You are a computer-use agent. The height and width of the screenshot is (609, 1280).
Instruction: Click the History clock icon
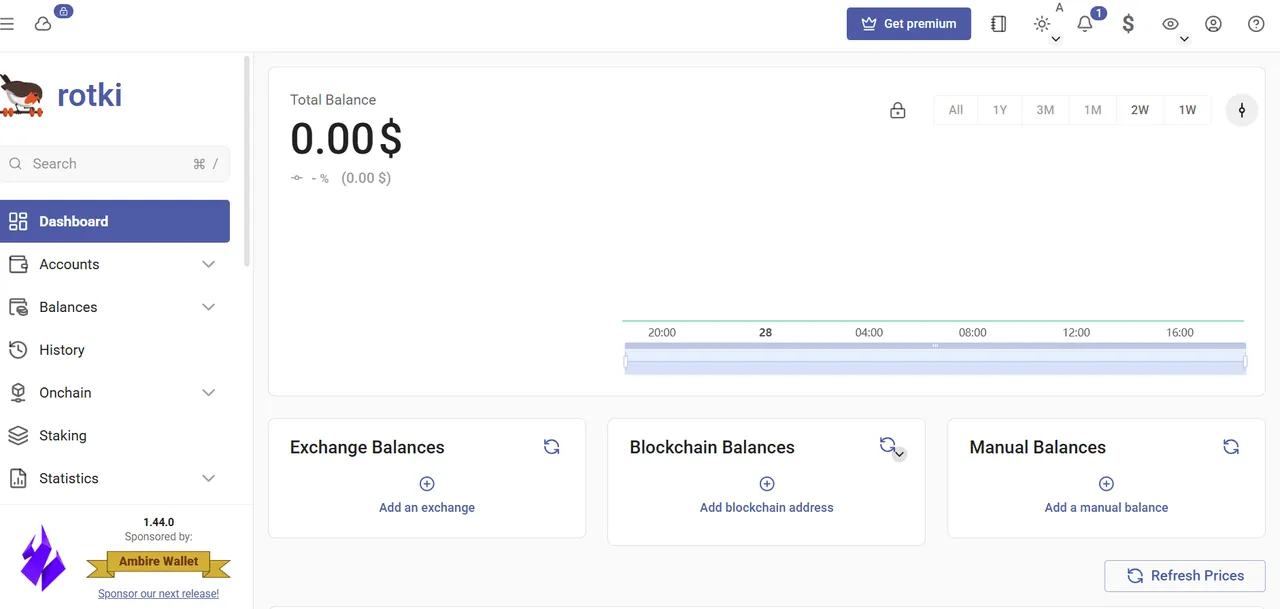pos(18,350)
